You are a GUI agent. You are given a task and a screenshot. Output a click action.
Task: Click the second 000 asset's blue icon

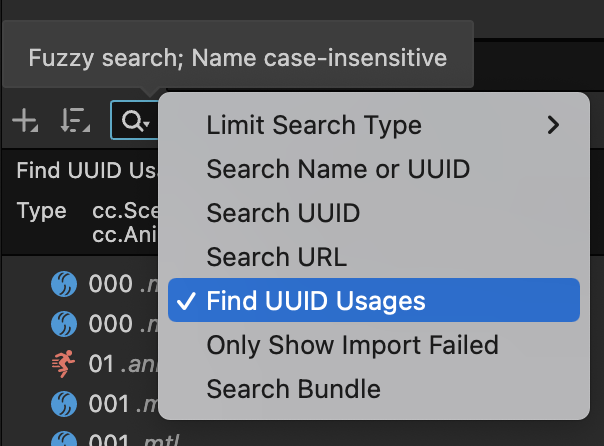click(64, 324)
